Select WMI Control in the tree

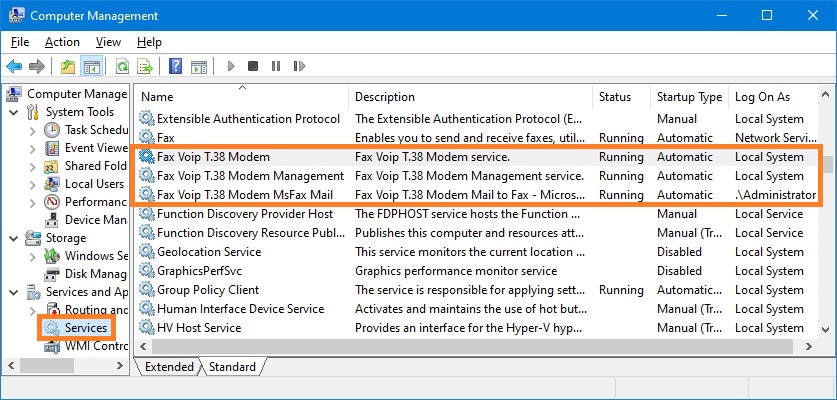pos(96,346)
